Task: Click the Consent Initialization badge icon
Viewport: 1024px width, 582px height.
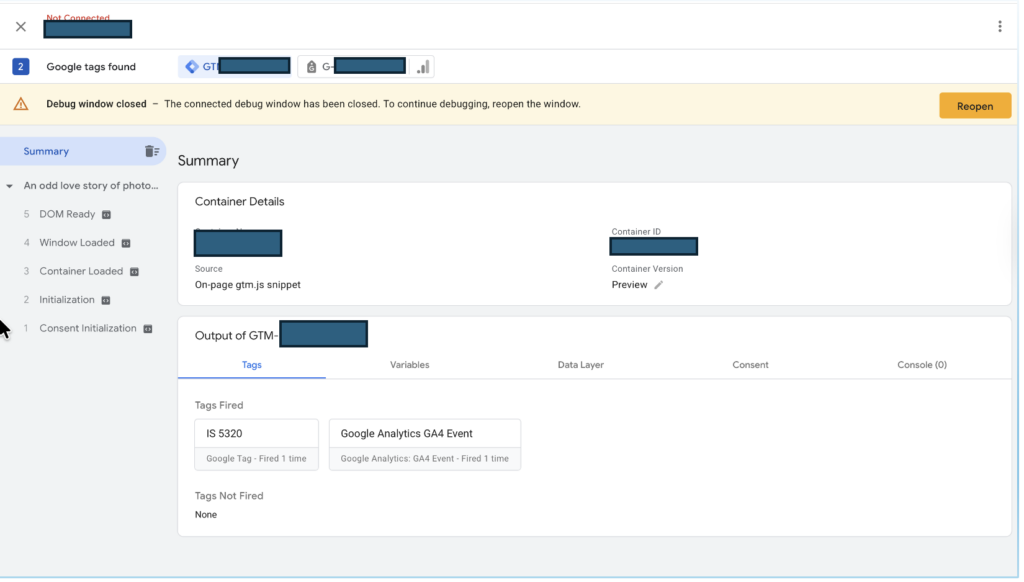Action: click(x=148, y=329)
